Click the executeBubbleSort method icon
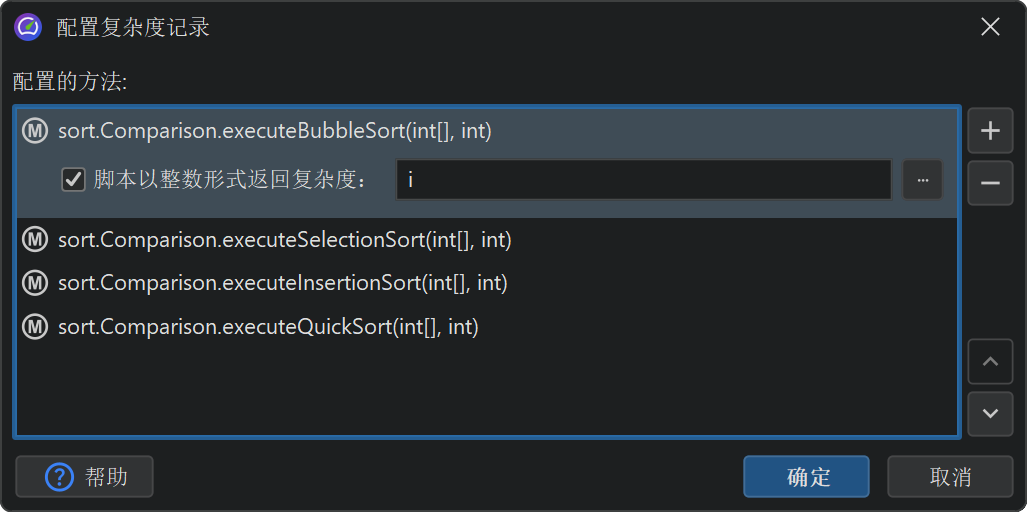 click(x=35, y=131)
